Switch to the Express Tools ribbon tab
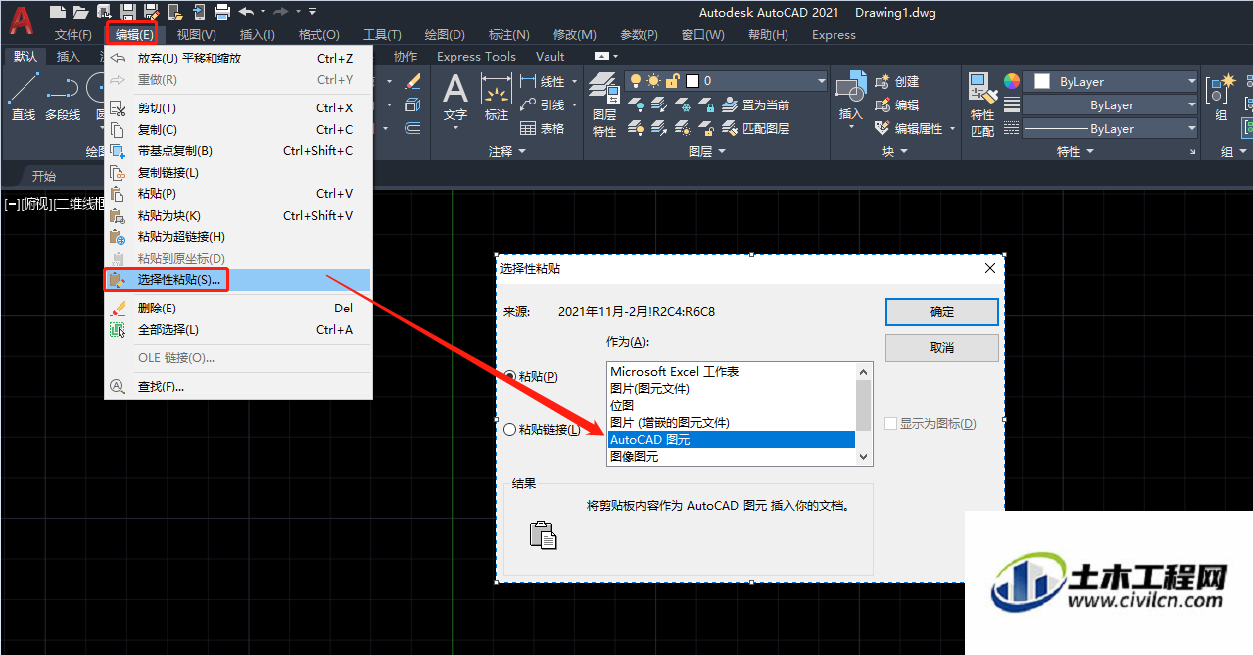The height and width of the screenshot is (655, 1253). (x=476, y=57)
